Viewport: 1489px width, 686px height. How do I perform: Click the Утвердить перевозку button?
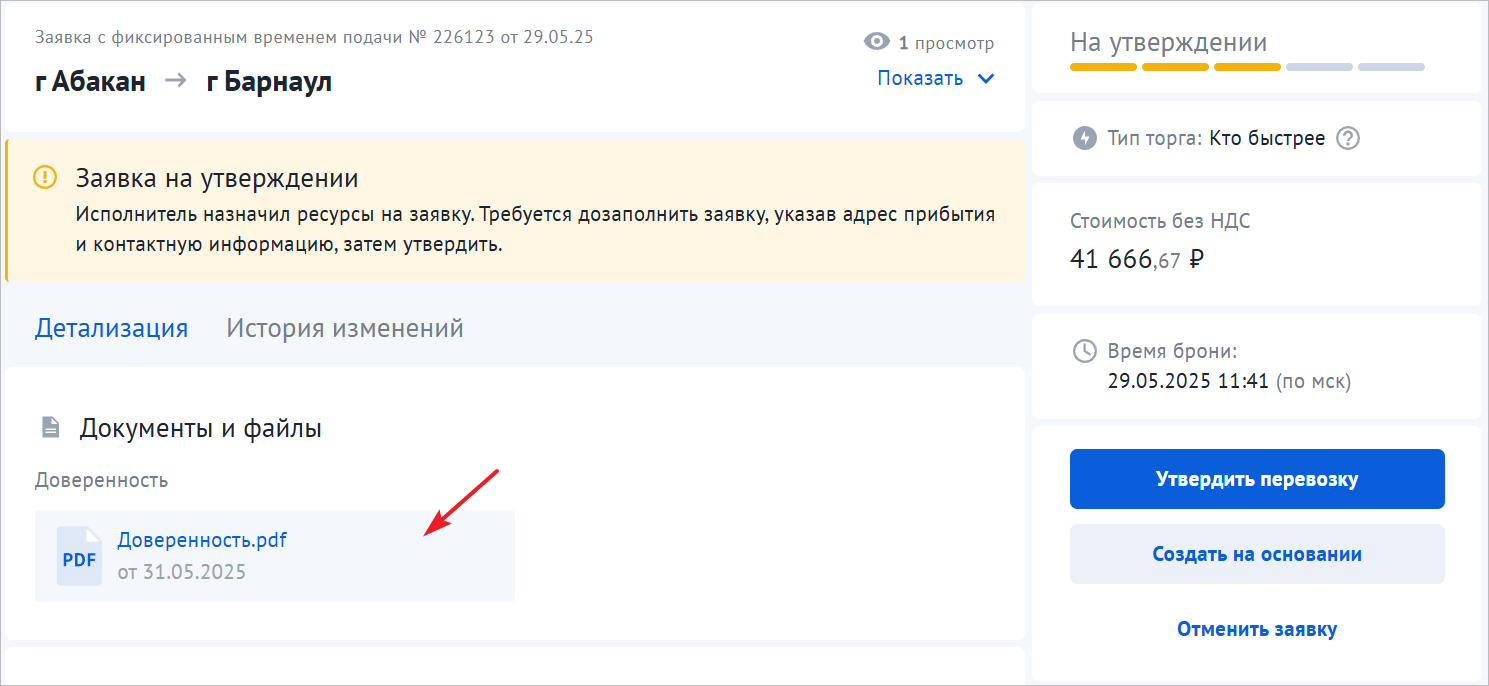(1257, 479)
